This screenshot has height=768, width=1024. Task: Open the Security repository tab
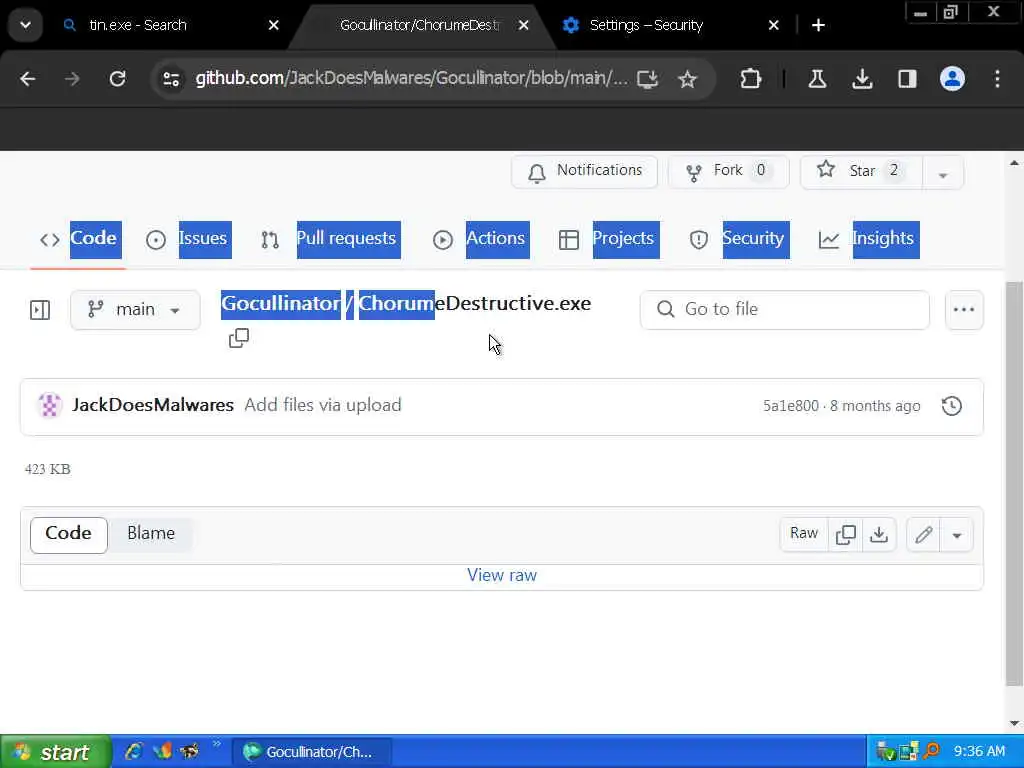tap(738, 239)
